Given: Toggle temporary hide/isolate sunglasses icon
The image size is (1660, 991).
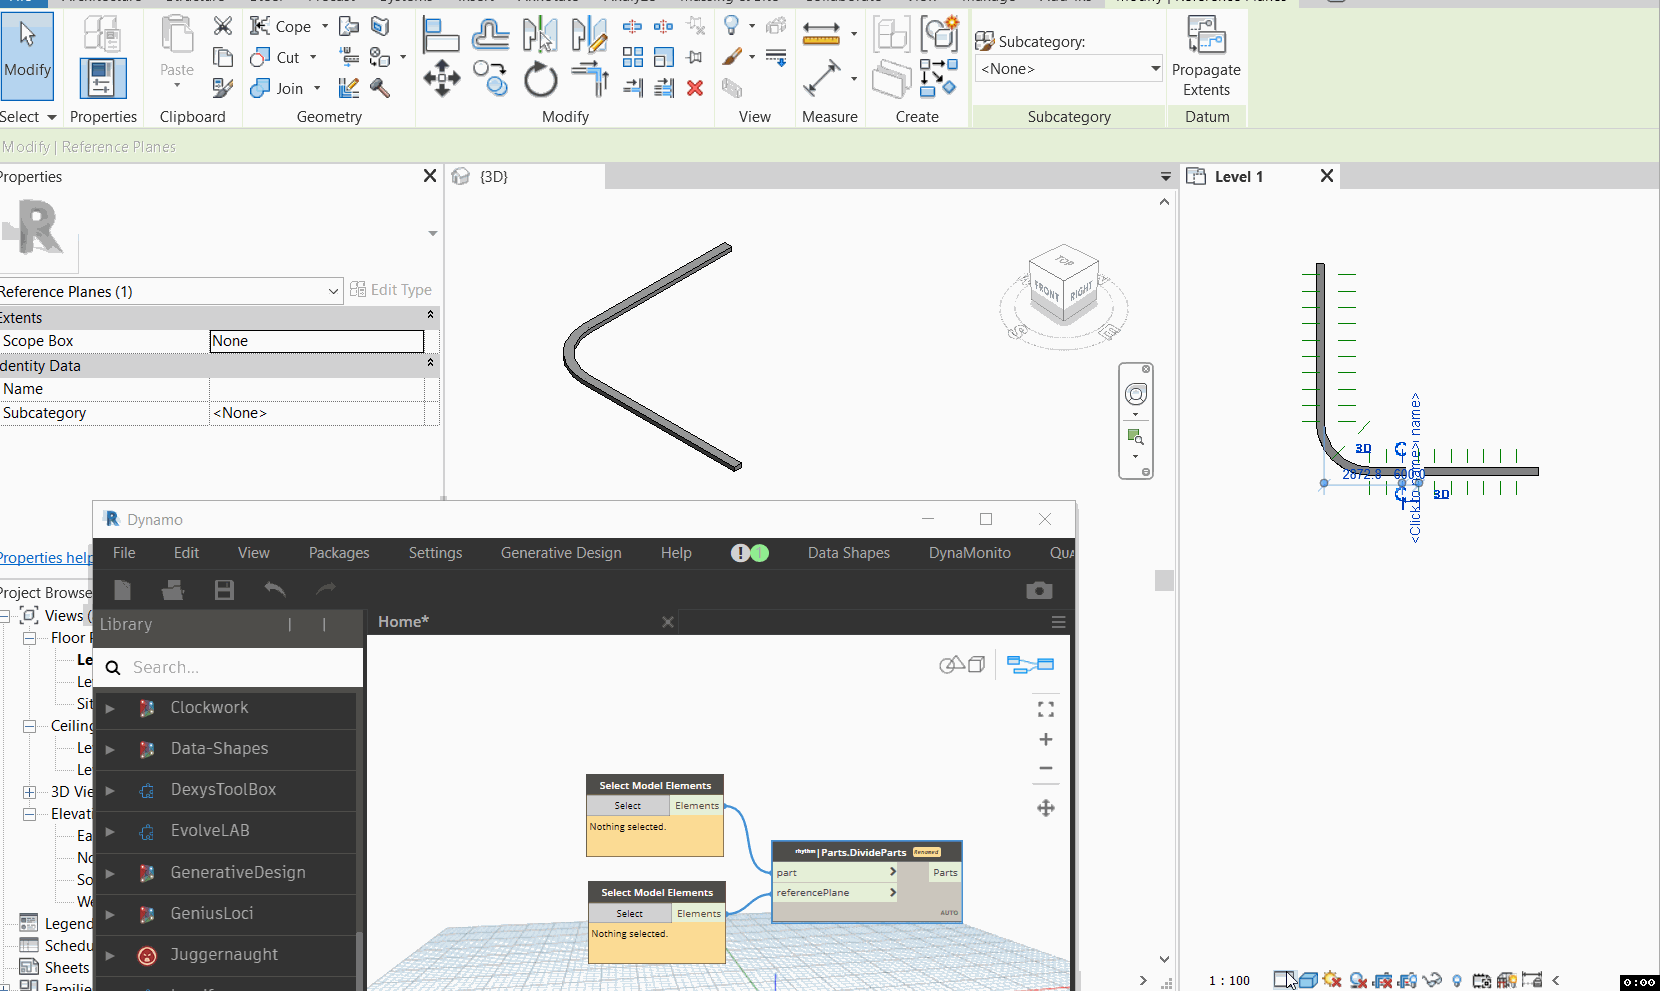Looking at the screenshot, I should tap(1432, 980).
